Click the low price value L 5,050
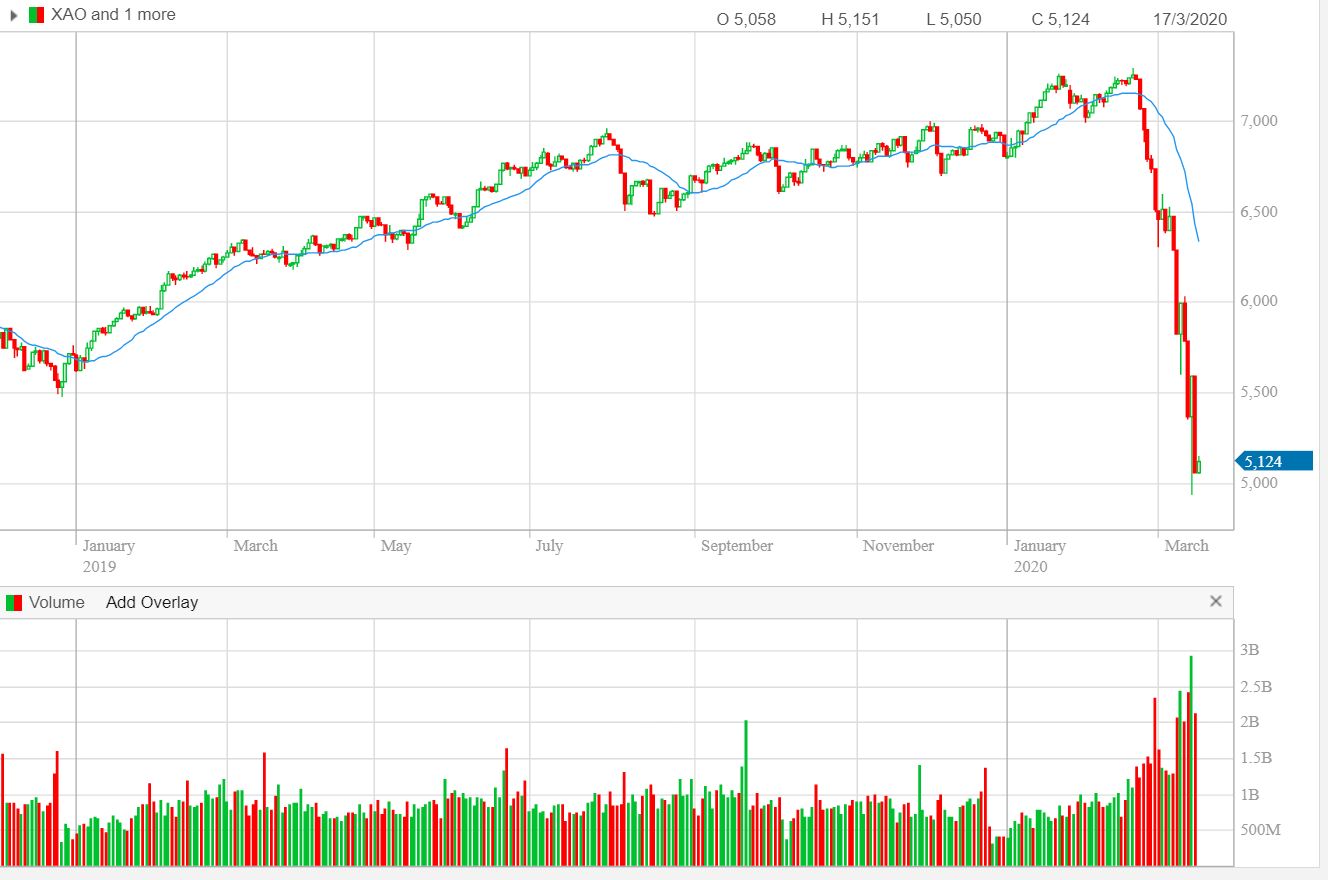Image resolution: width=1328 pixels, height=880 pixels. [x=953, y=19]
